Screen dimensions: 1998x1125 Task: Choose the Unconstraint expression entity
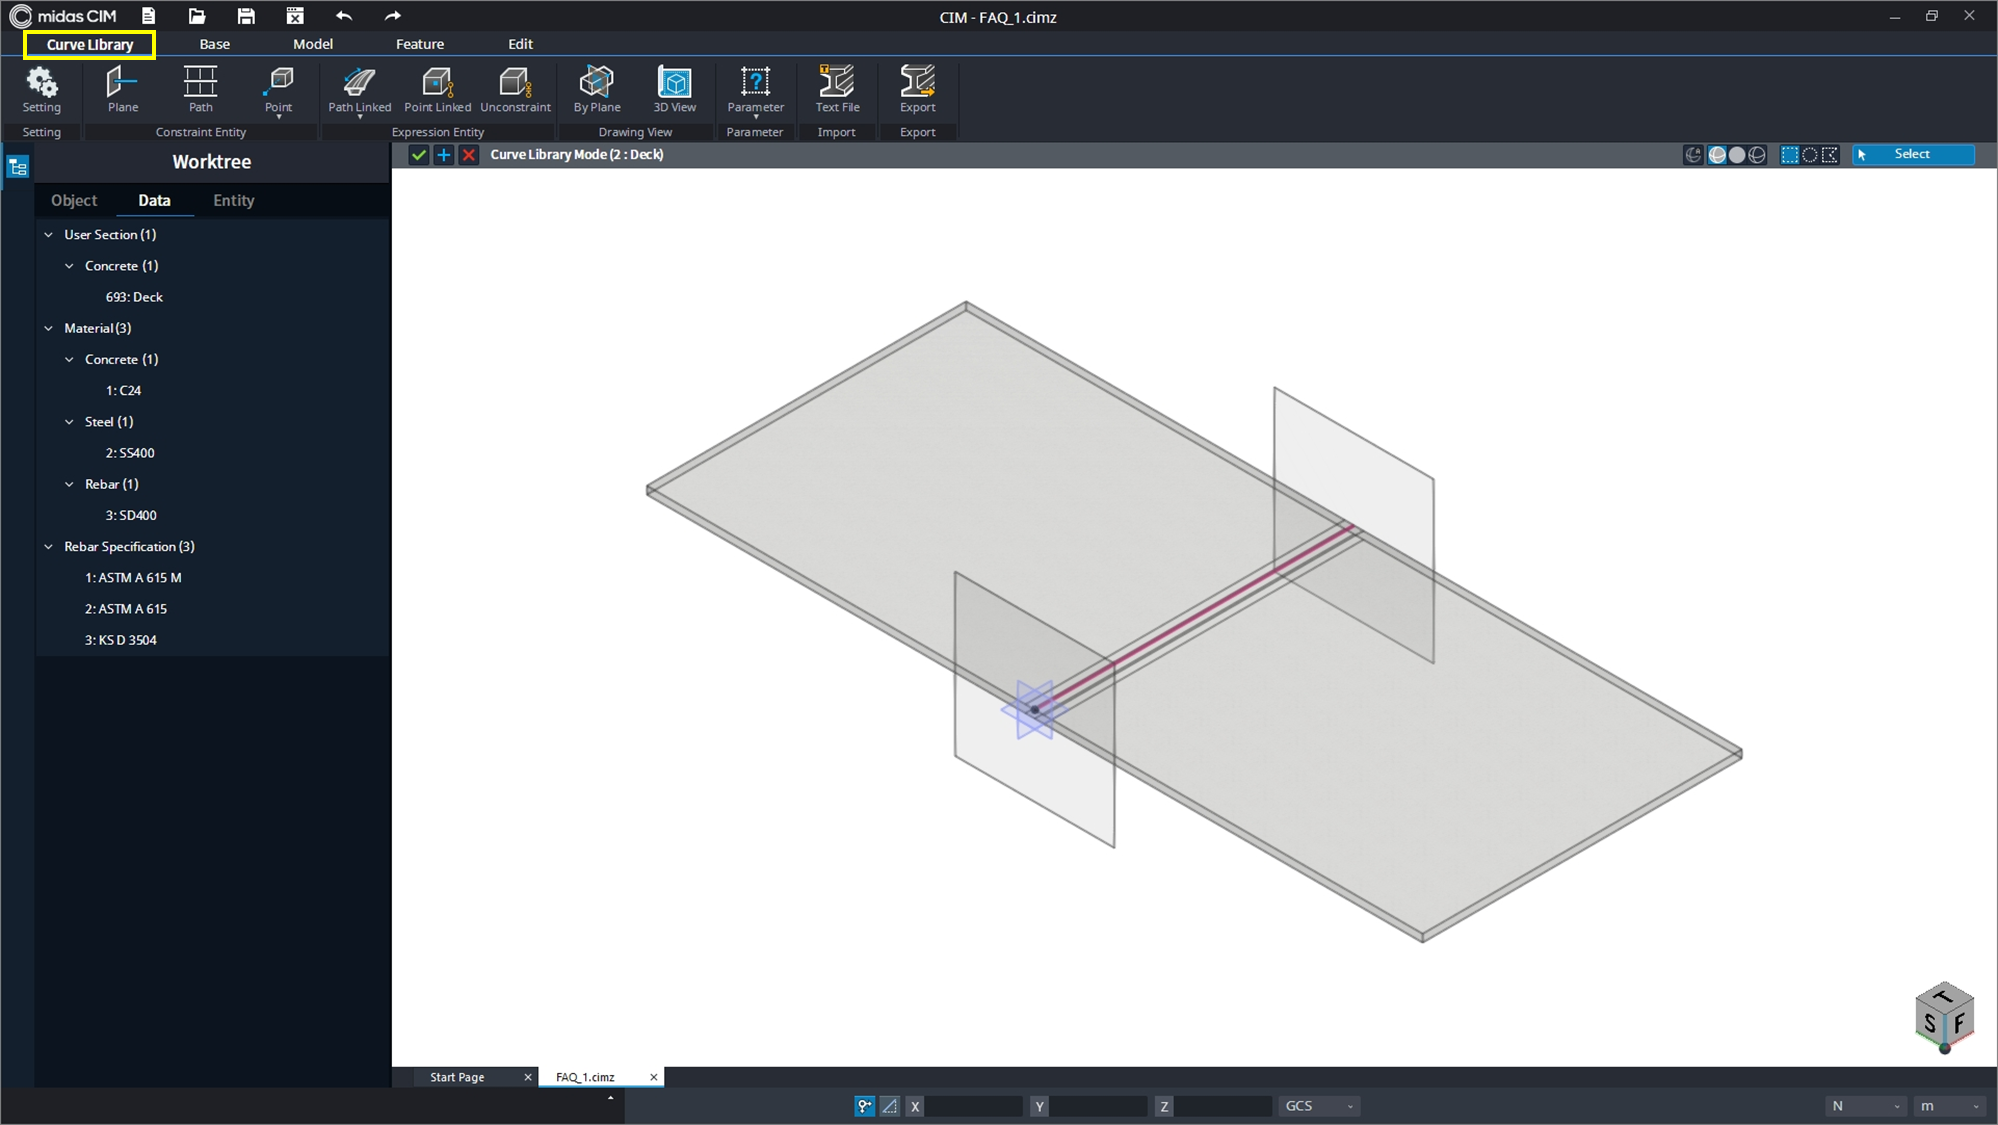pos(515,89)
